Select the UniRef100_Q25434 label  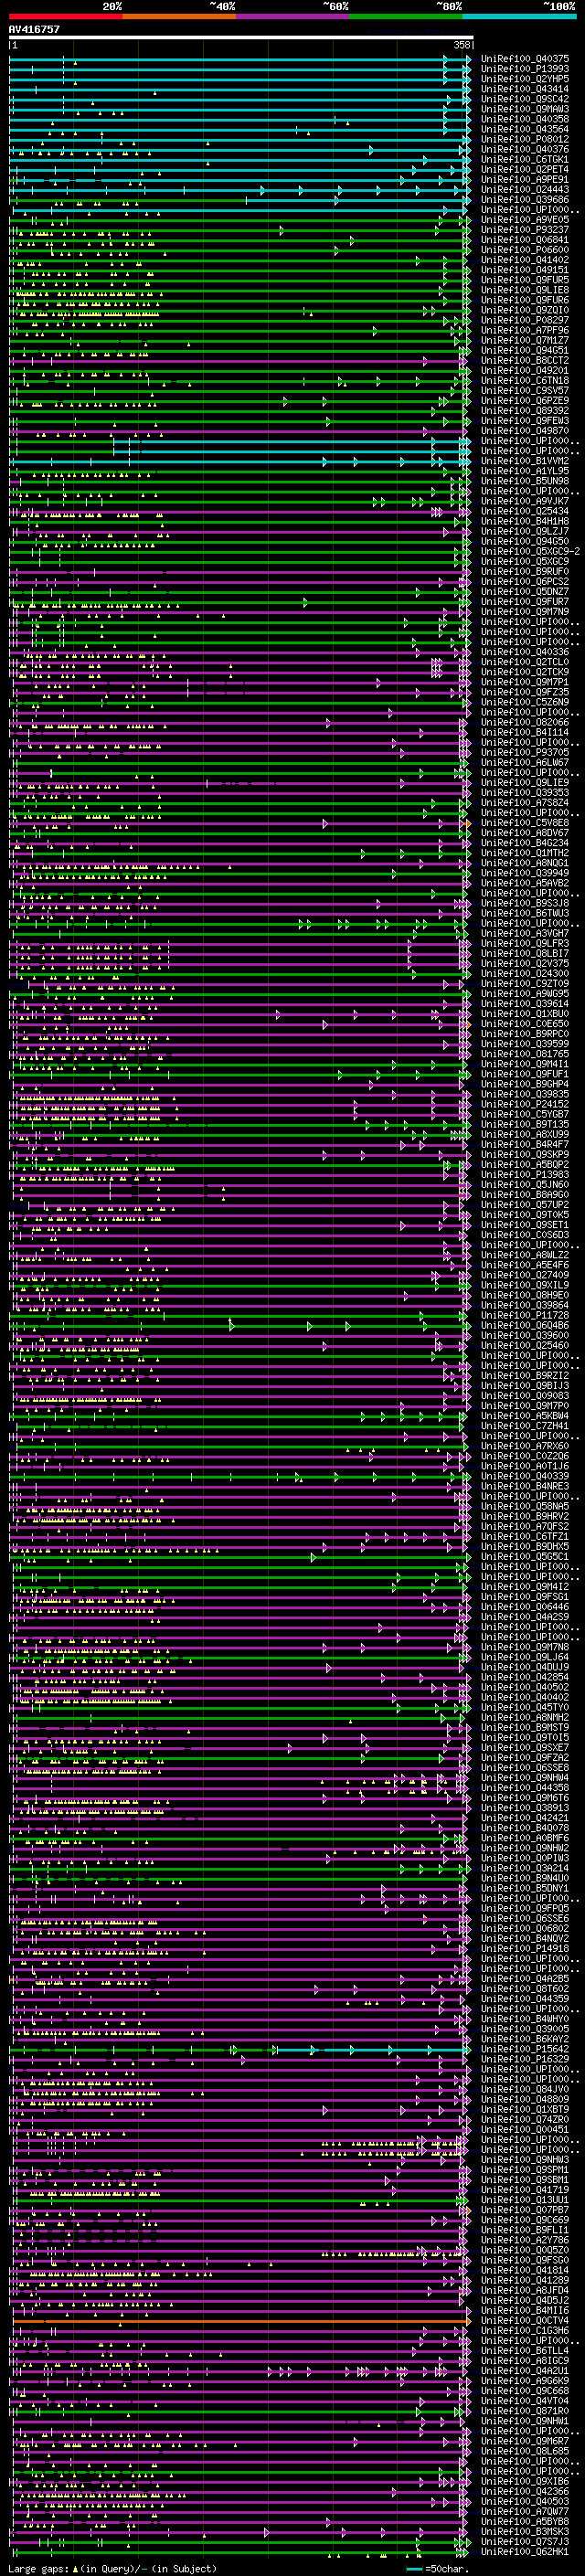click(525, 511)
